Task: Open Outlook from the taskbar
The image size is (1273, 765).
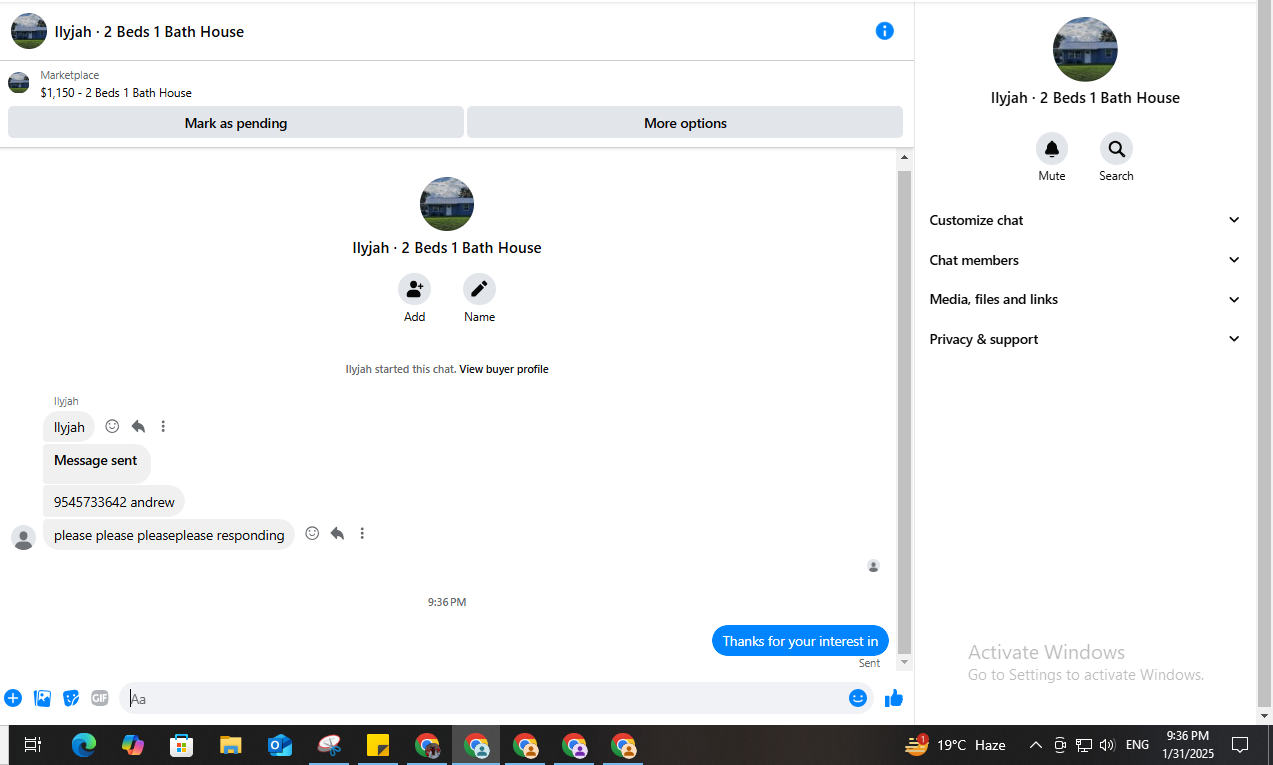Action: click(280, 745)
